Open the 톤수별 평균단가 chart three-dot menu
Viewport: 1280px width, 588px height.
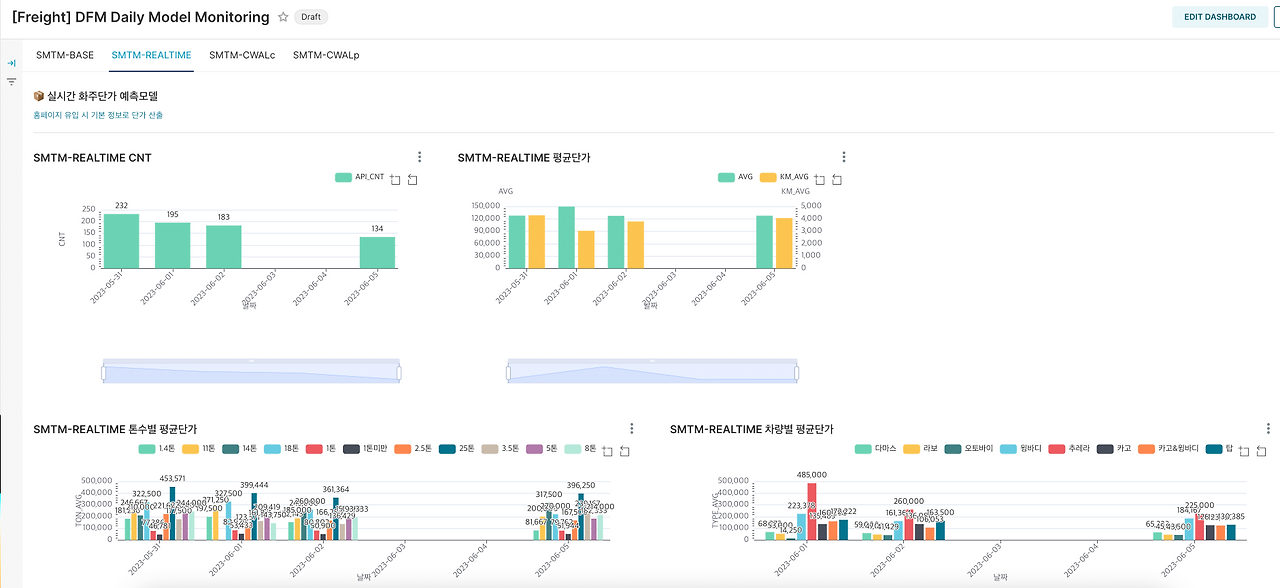632,429
